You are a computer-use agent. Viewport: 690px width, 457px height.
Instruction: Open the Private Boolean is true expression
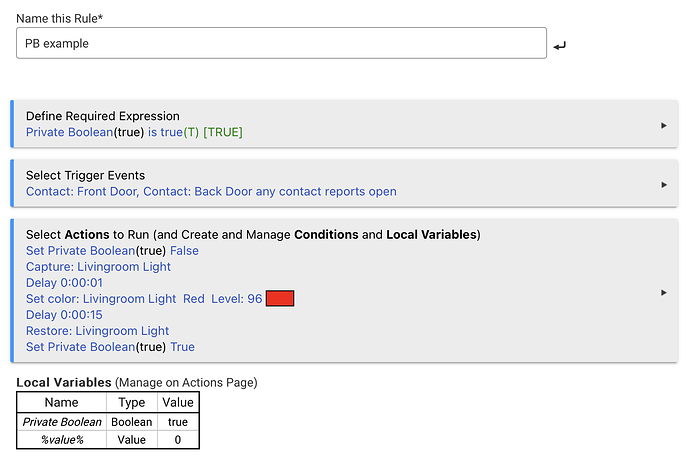[134, 132]
